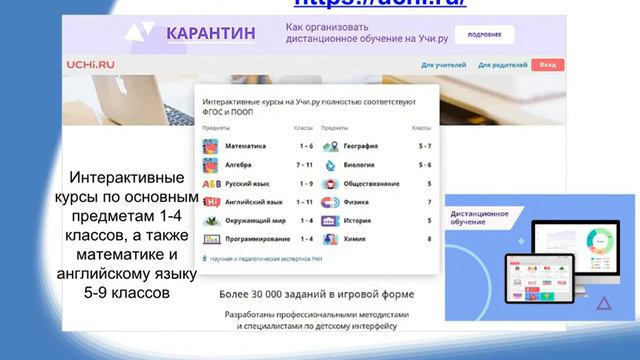The width and height of the screenshot is (640, 360).
Task: Click the 1 - 11 classes value for Английский
Action: [x=304, y=202]
